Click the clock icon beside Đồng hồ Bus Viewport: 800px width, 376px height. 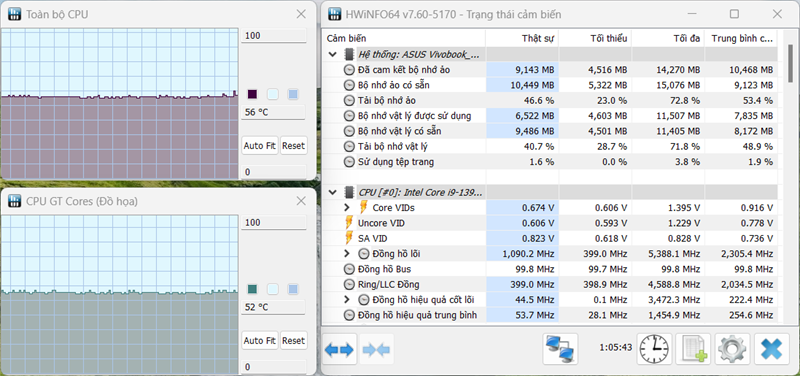pyautogui.click(x=349, y=269)
